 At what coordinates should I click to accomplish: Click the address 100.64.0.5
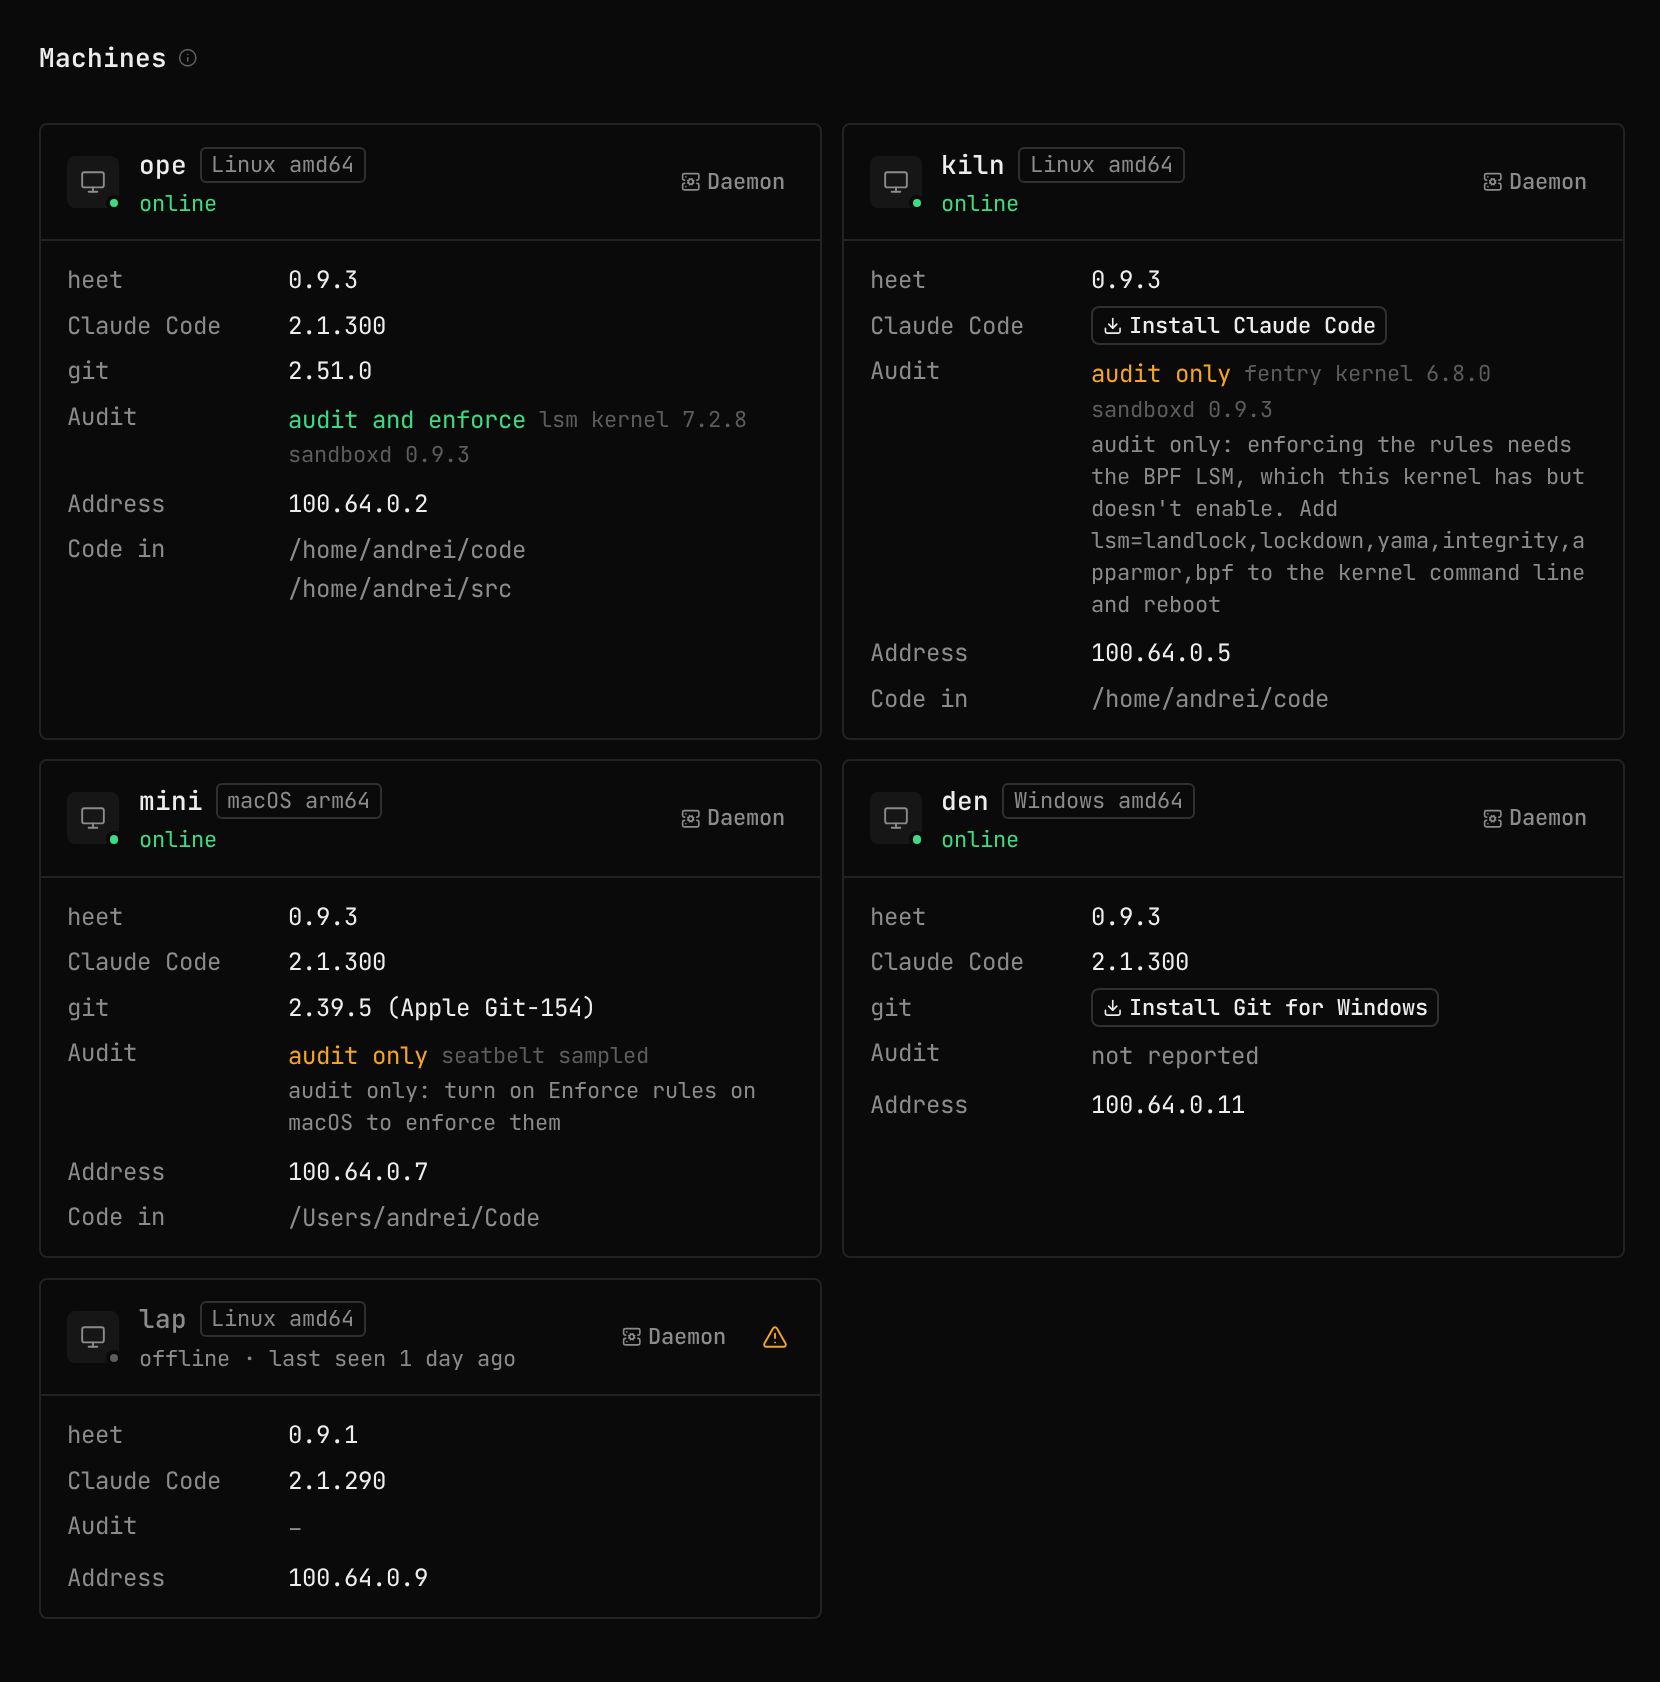coord(1161,653)
